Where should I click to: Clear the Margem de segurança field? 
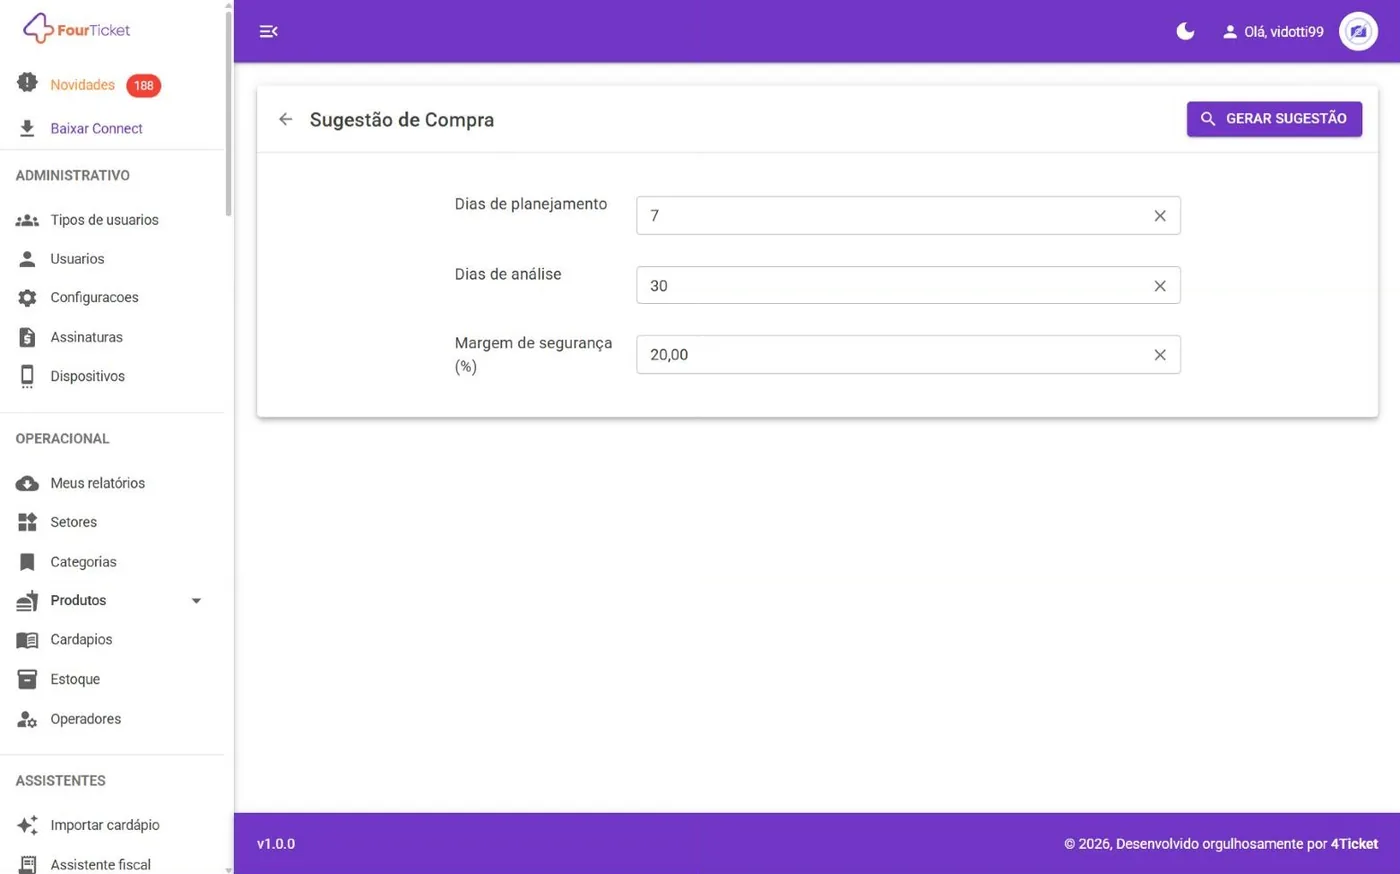(x=1160, y=355)
